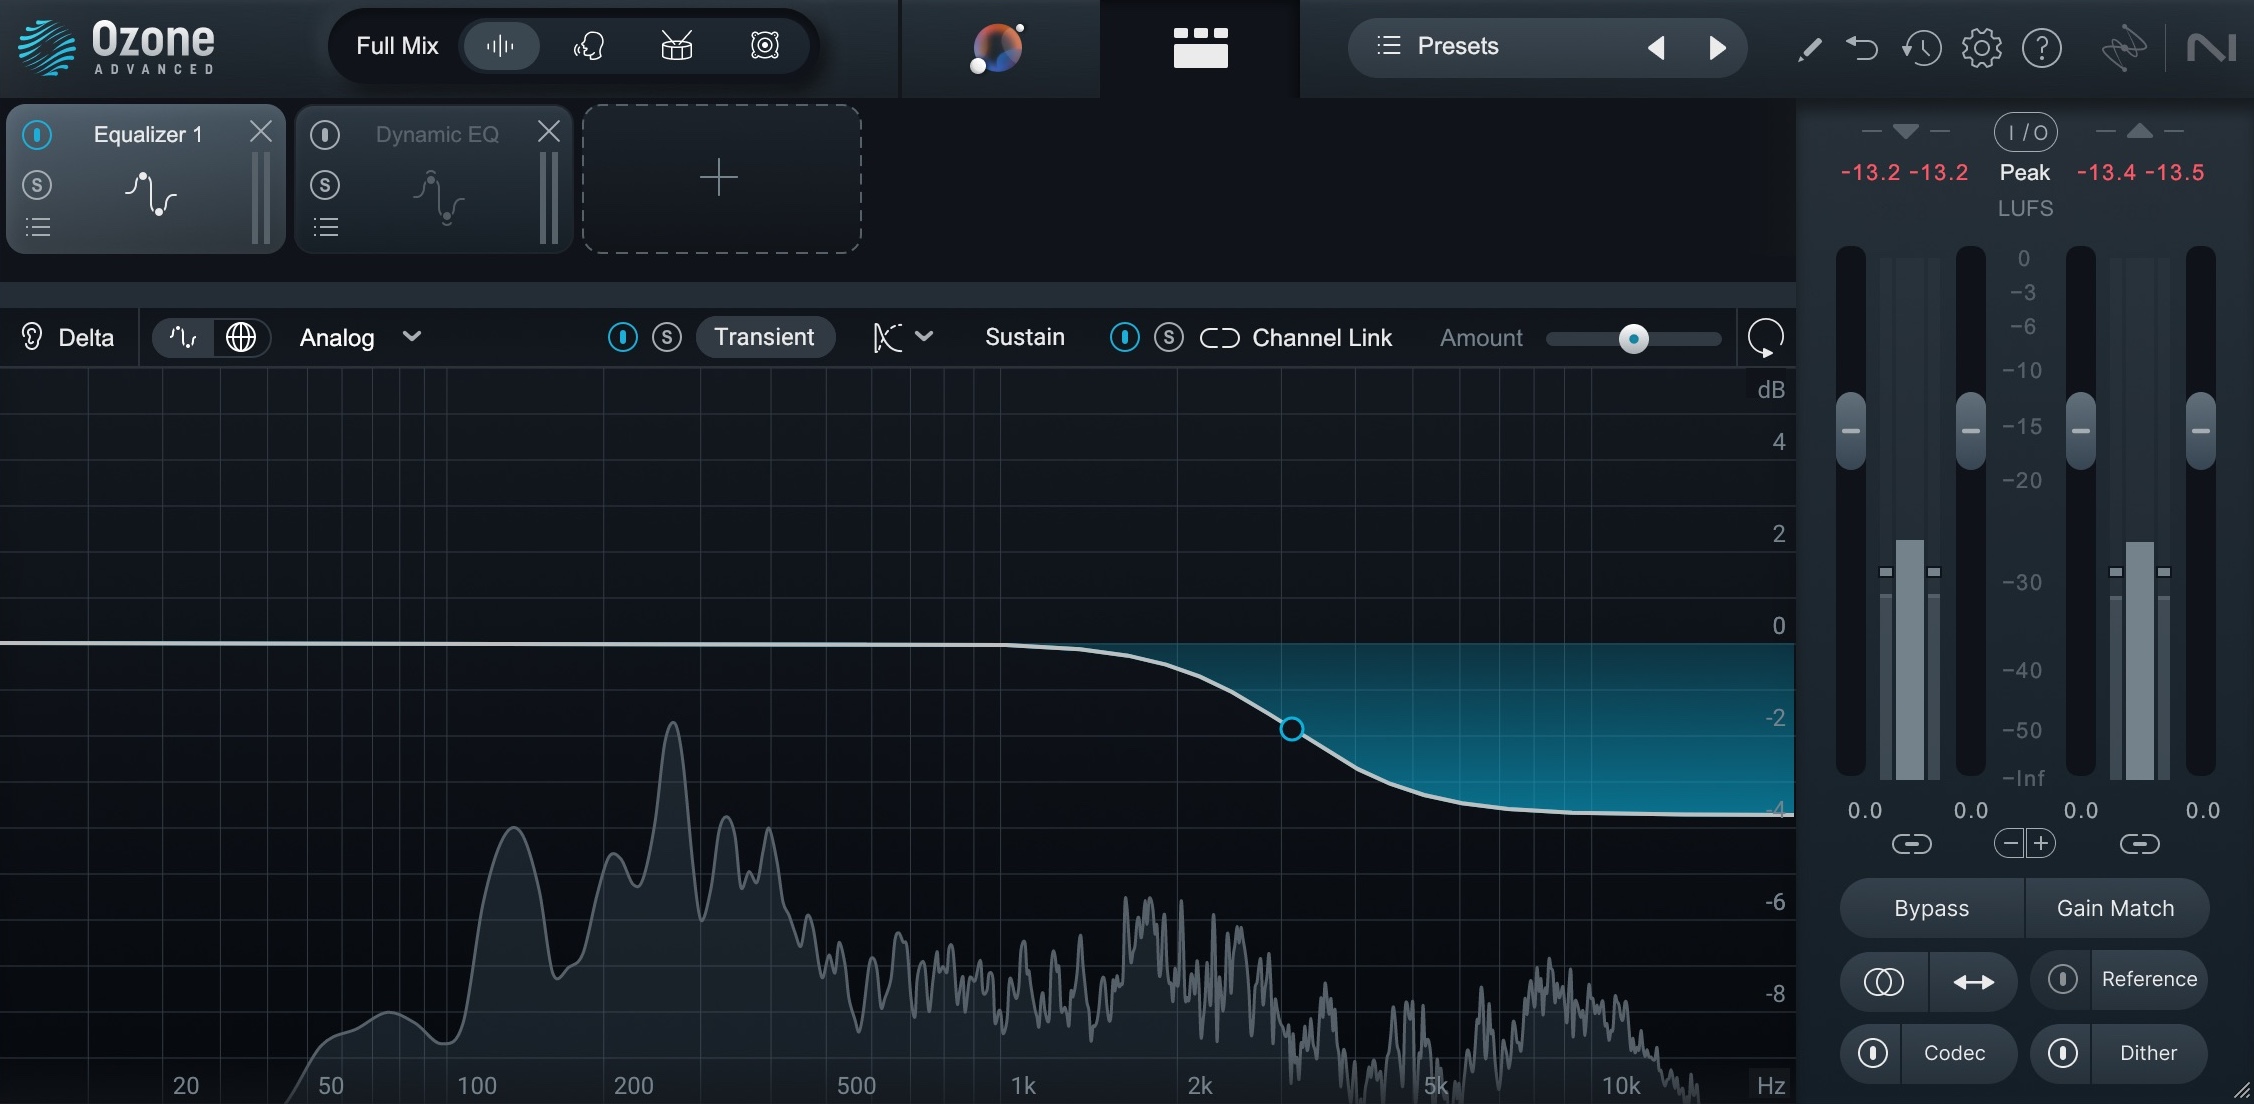
Task: Remove the Dynamic EQ module
Action: (x=549, y=131)
